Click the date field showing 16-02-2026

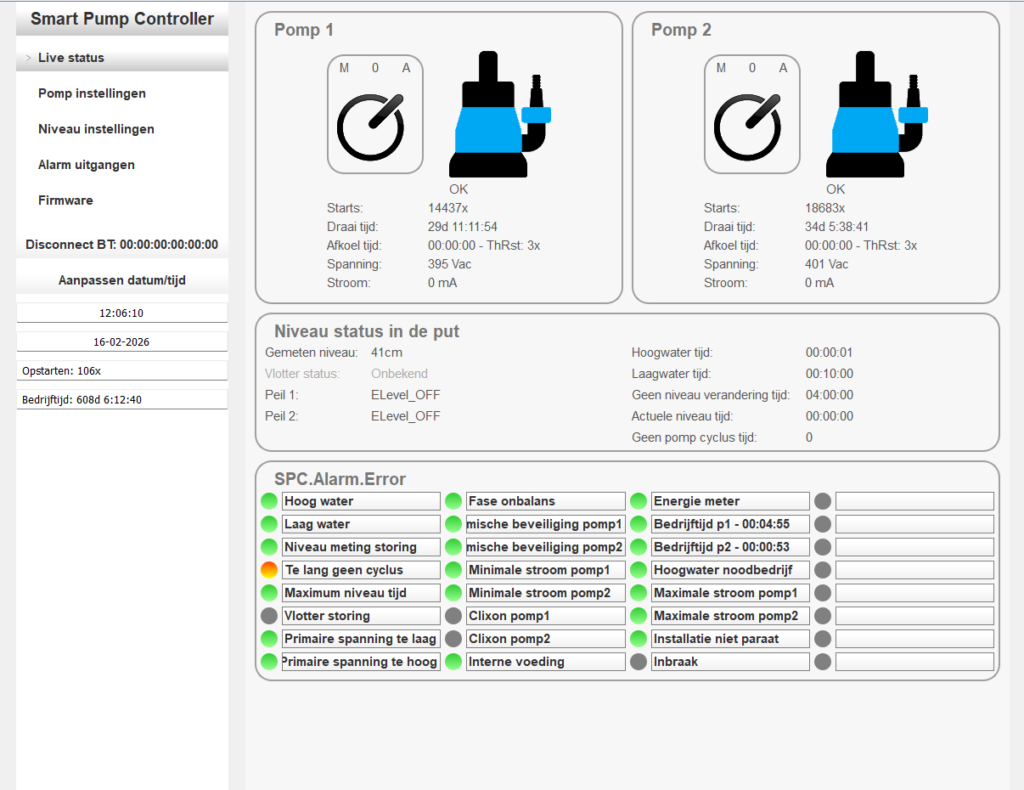[x=122, y=342]
